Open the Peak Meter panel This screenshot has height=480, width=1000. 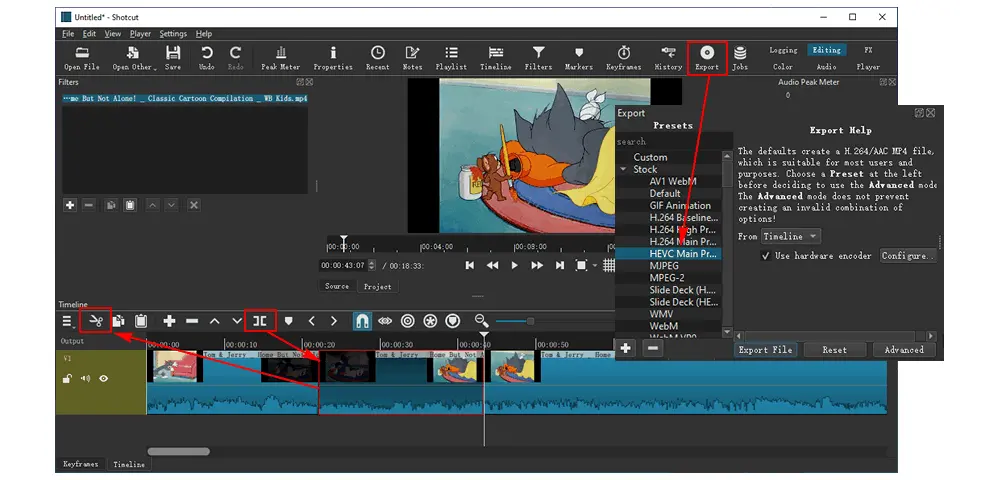click(x=281, y=58)
